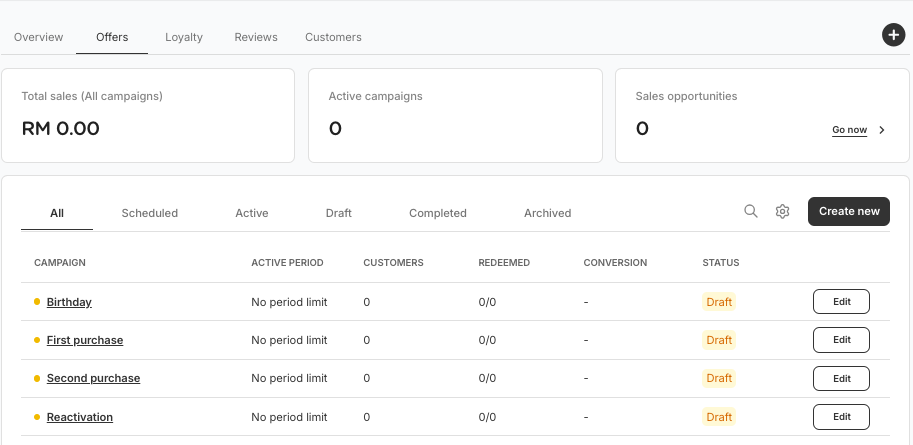Open table settings gear icon
The width and height of the screenshot is (913, 445).
click(782, 211)
